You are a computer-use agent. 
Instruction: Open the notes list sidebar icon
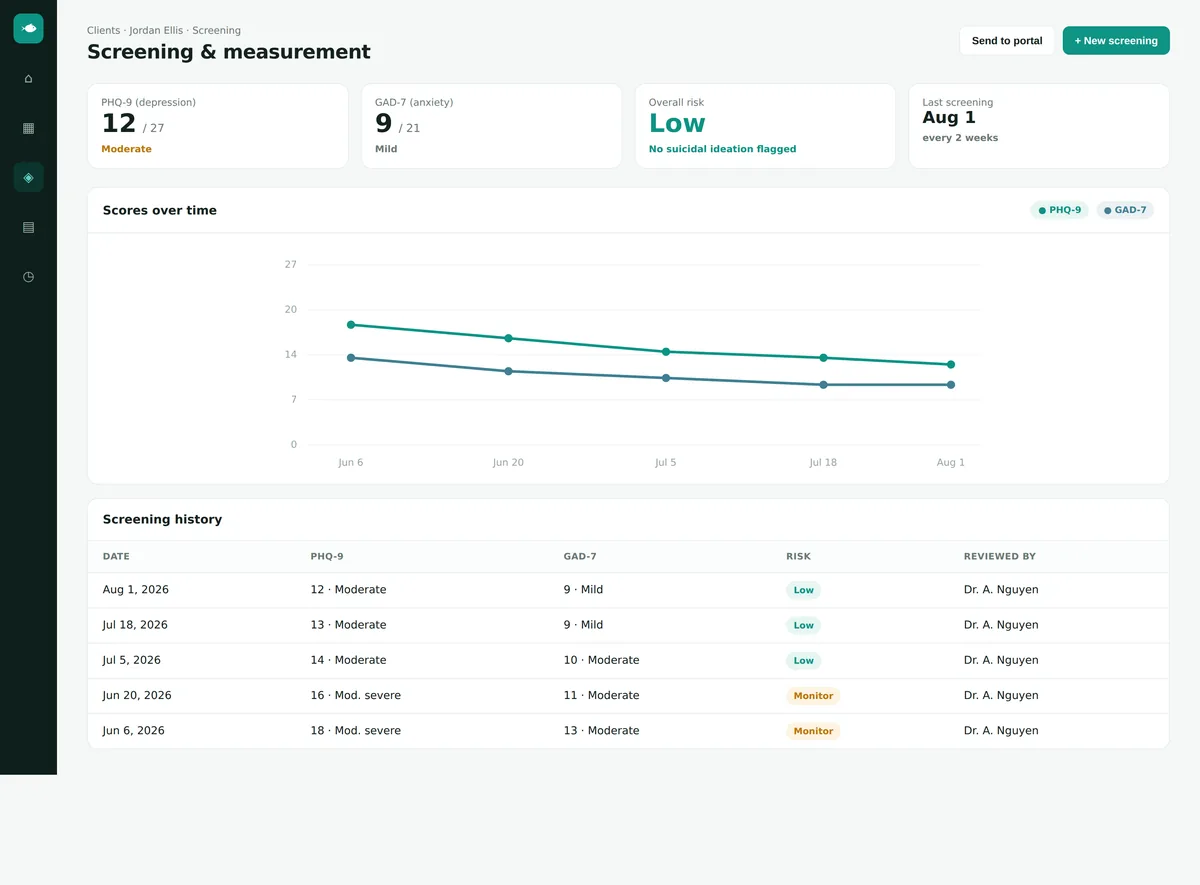(x=28, y=227)
